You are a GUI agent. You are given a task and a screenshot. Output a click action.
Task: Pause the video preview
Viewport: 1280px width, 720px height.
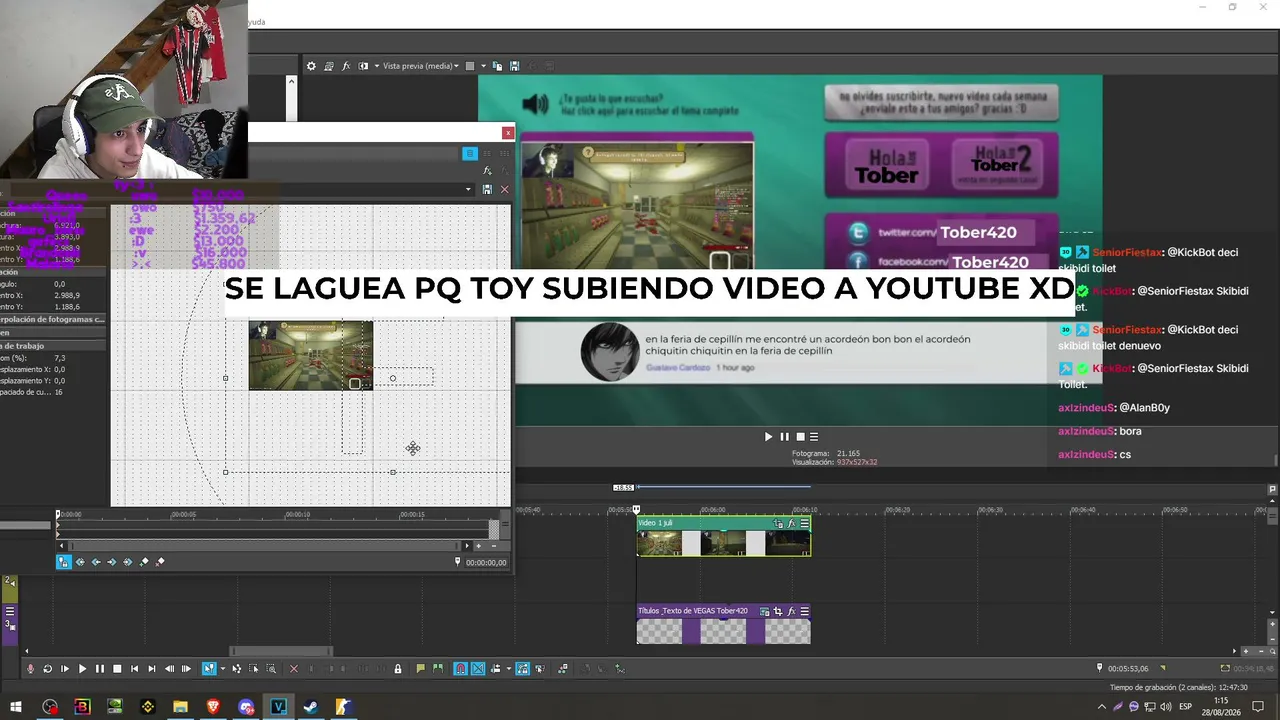[784, 436]
